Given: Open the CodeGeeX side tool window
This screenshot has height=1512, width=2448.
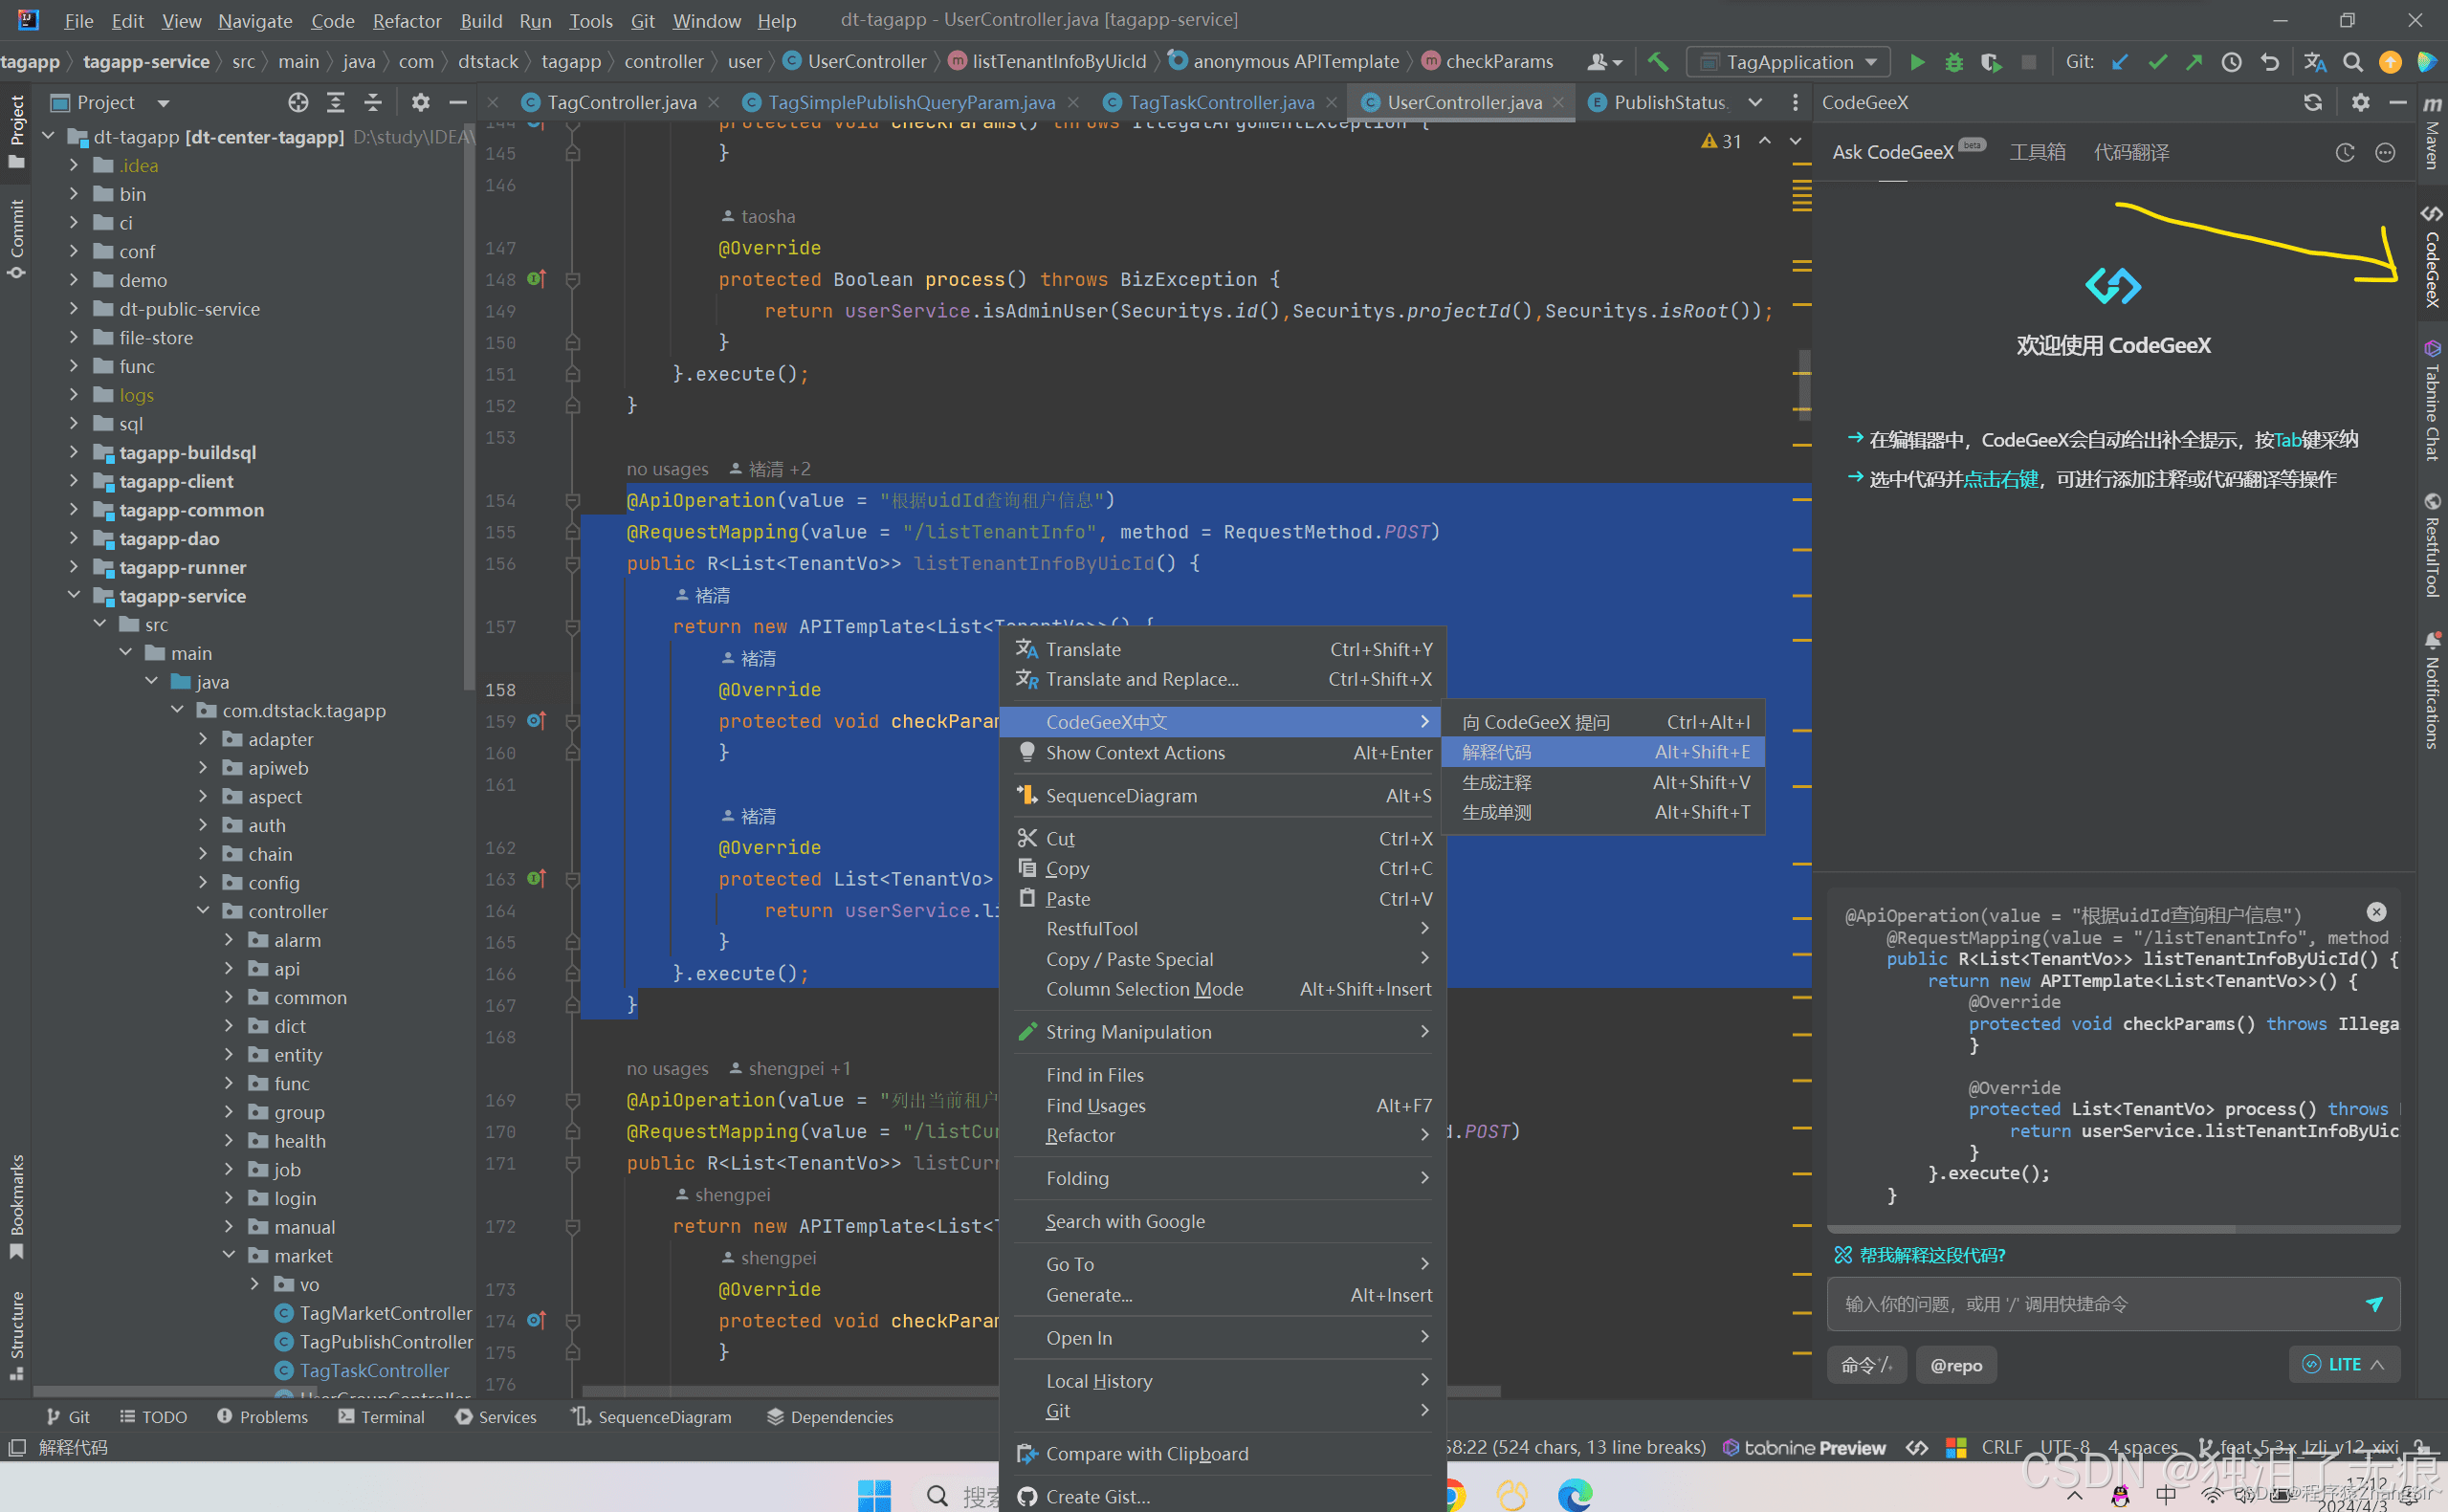Looking at the screenshot, I should (x=2432, y=260).
